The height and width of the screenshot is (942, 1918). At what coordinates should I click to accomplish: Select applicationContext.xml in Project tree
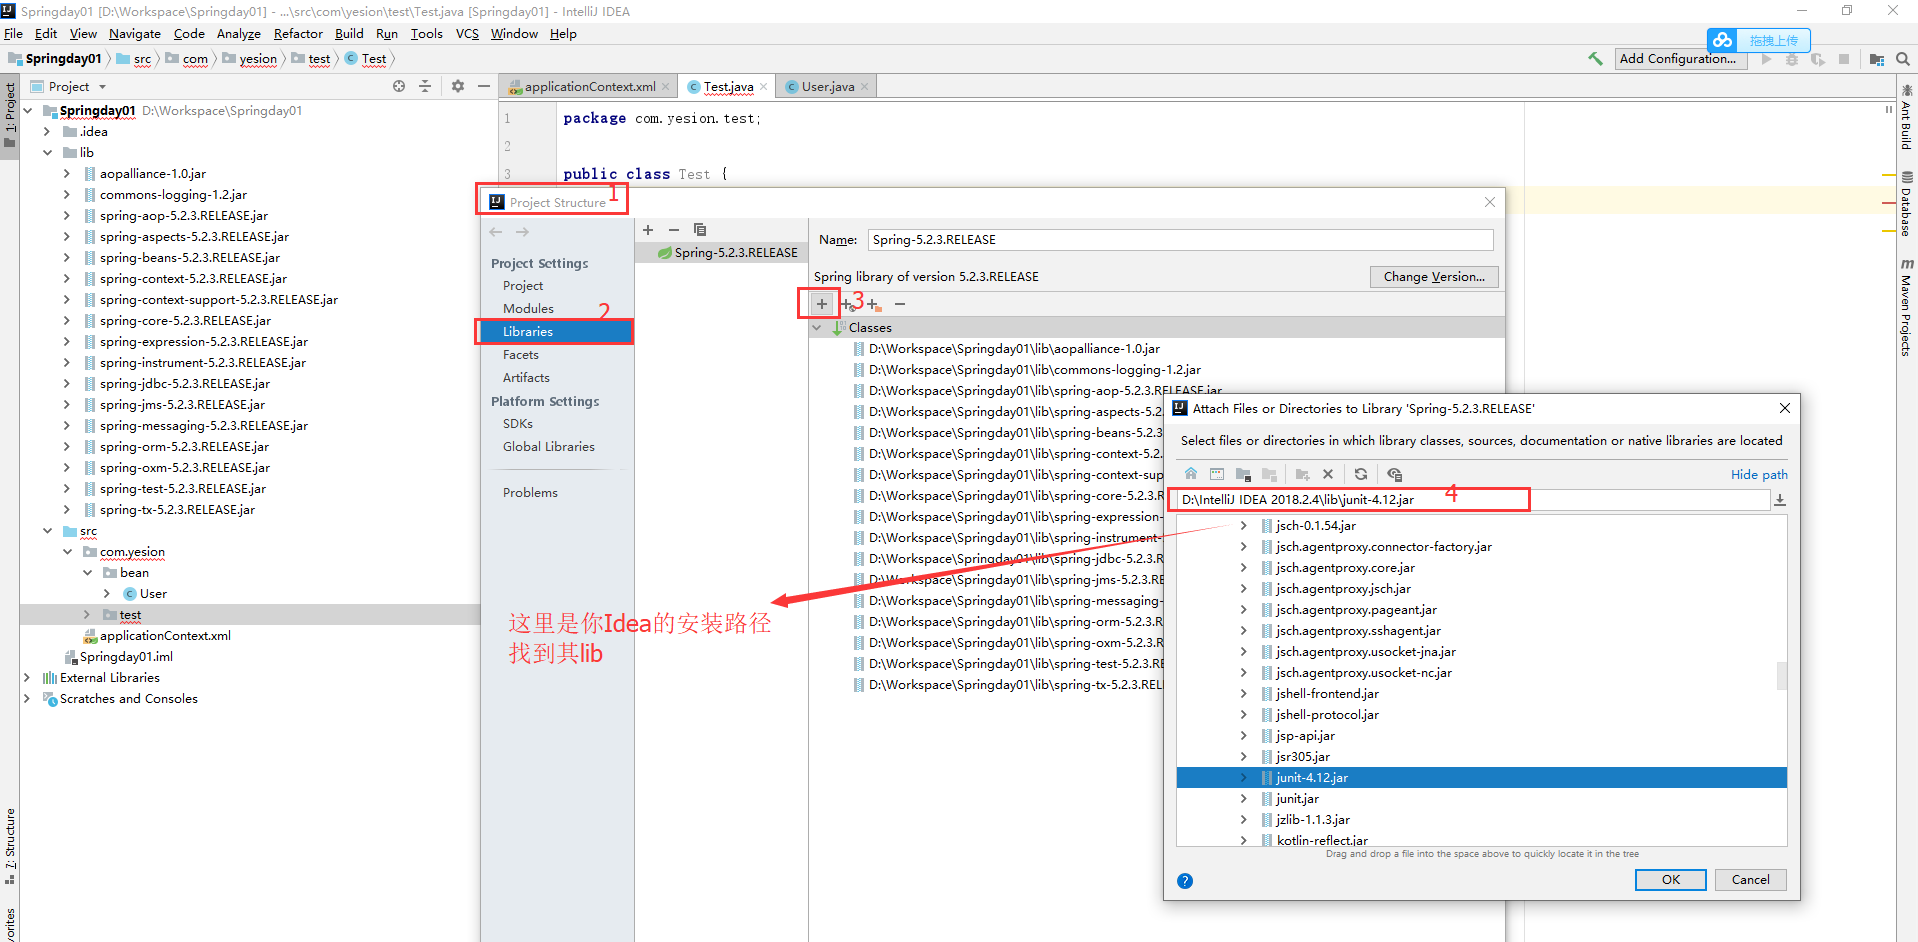(x=165, y=635)
